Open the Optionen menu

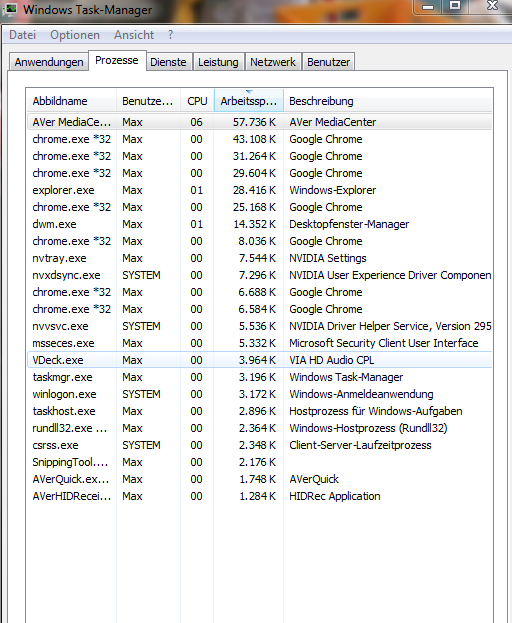(75, 35)
